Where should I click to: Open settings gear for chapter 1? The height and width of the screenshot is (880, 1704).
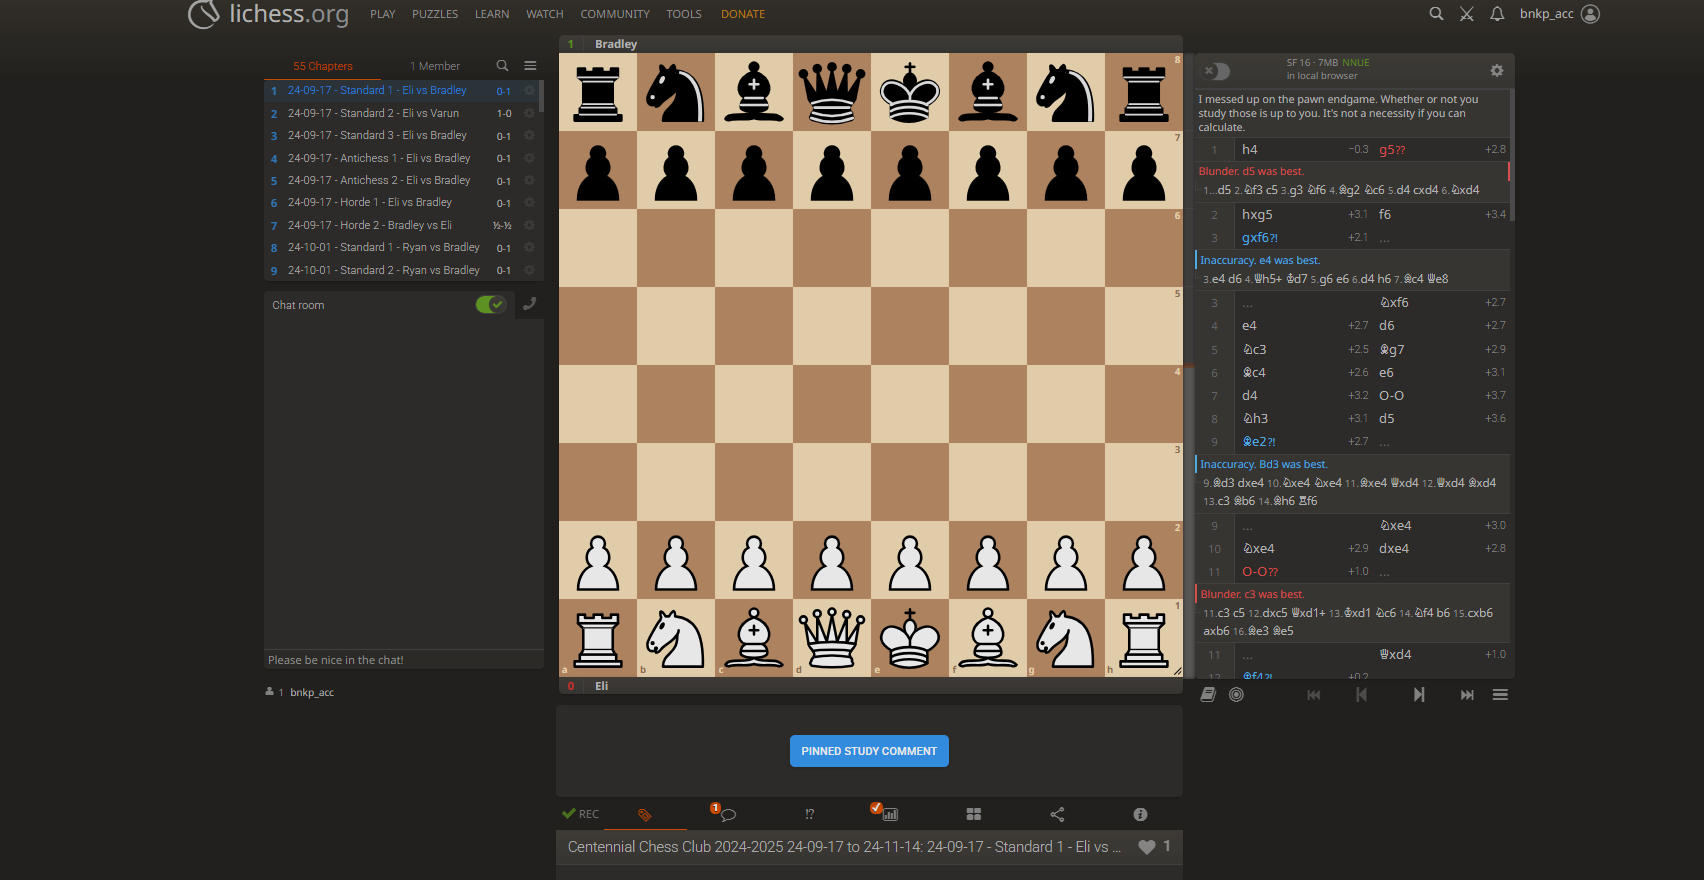point(529,90)
